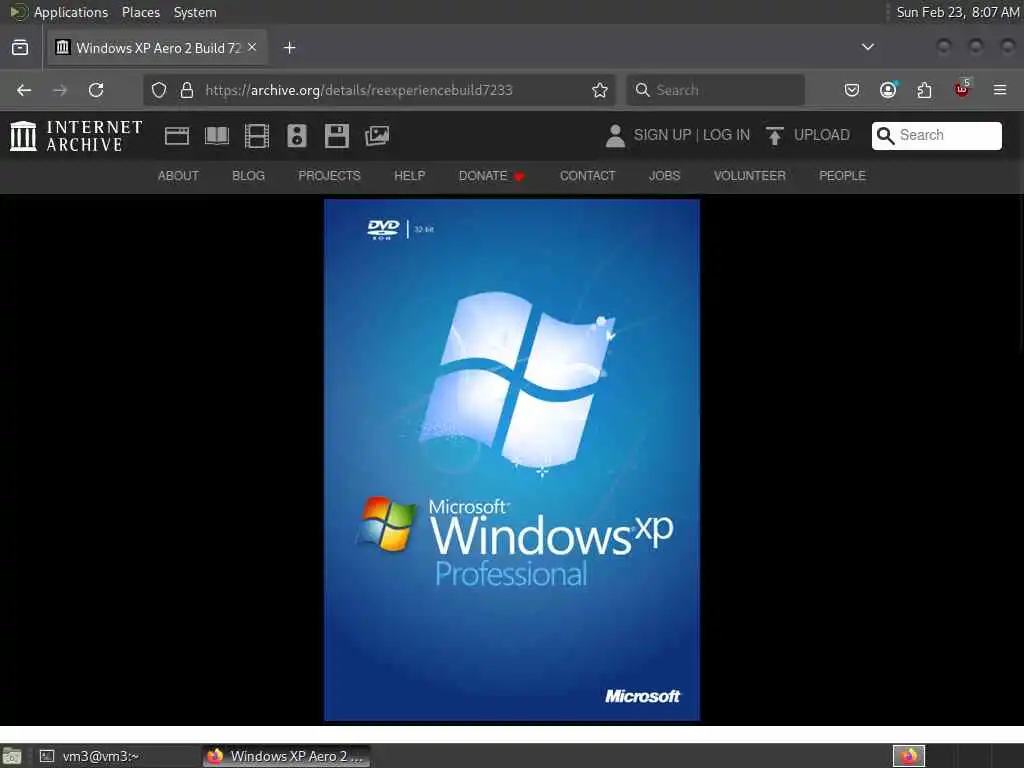Click the UPLOAD link
This screenshot has height=768, width=1024.
click(x=822, y=135)
